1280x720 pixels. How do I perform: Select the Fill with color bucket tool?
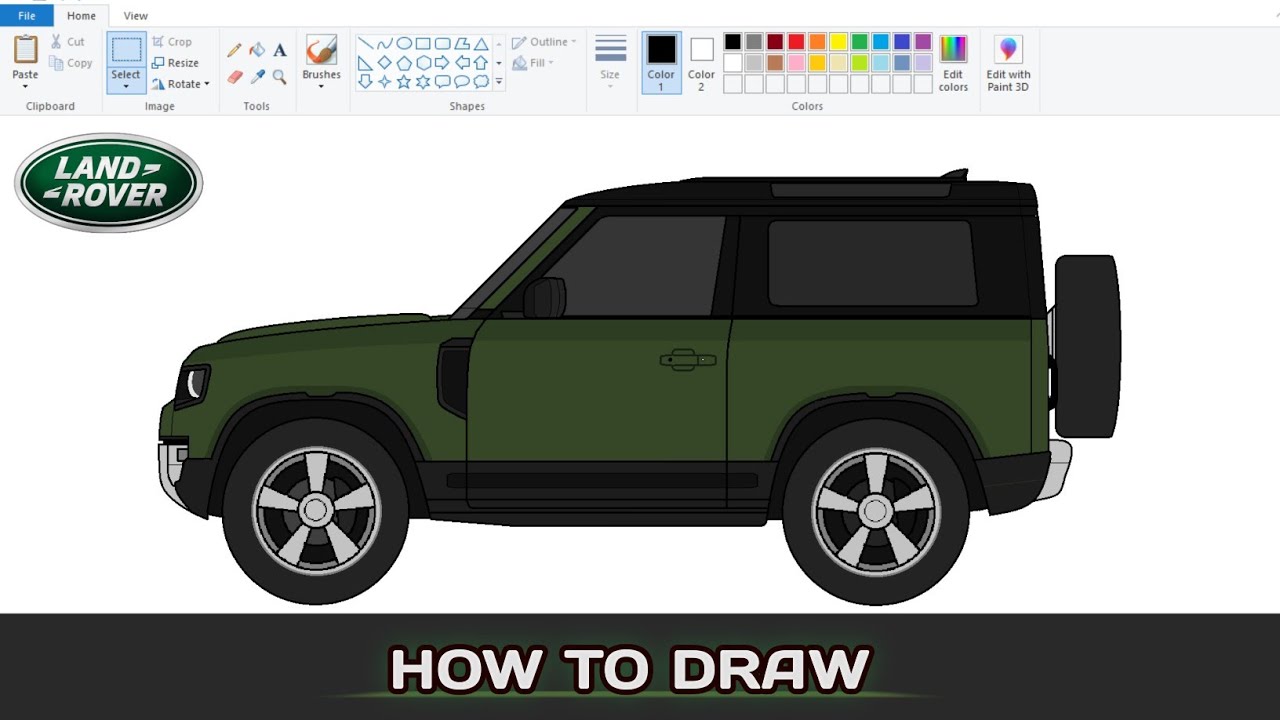pos(257,50)
